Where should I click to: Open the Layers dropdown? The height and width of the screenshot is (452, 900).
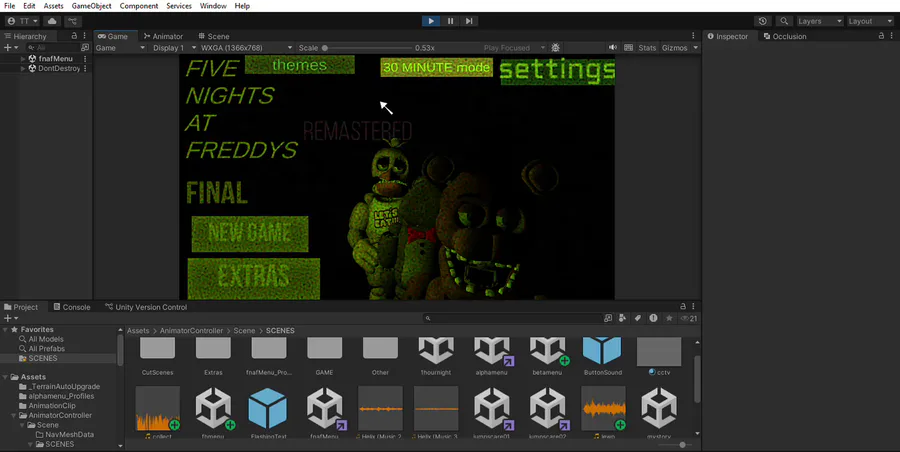(x=819, y=21)
